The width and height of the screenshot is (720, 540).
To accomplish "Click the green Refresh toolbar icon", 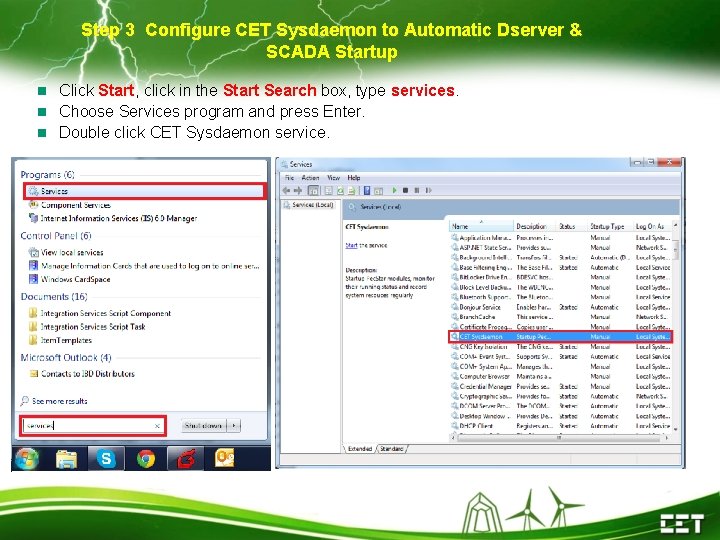I will (340, 190).
